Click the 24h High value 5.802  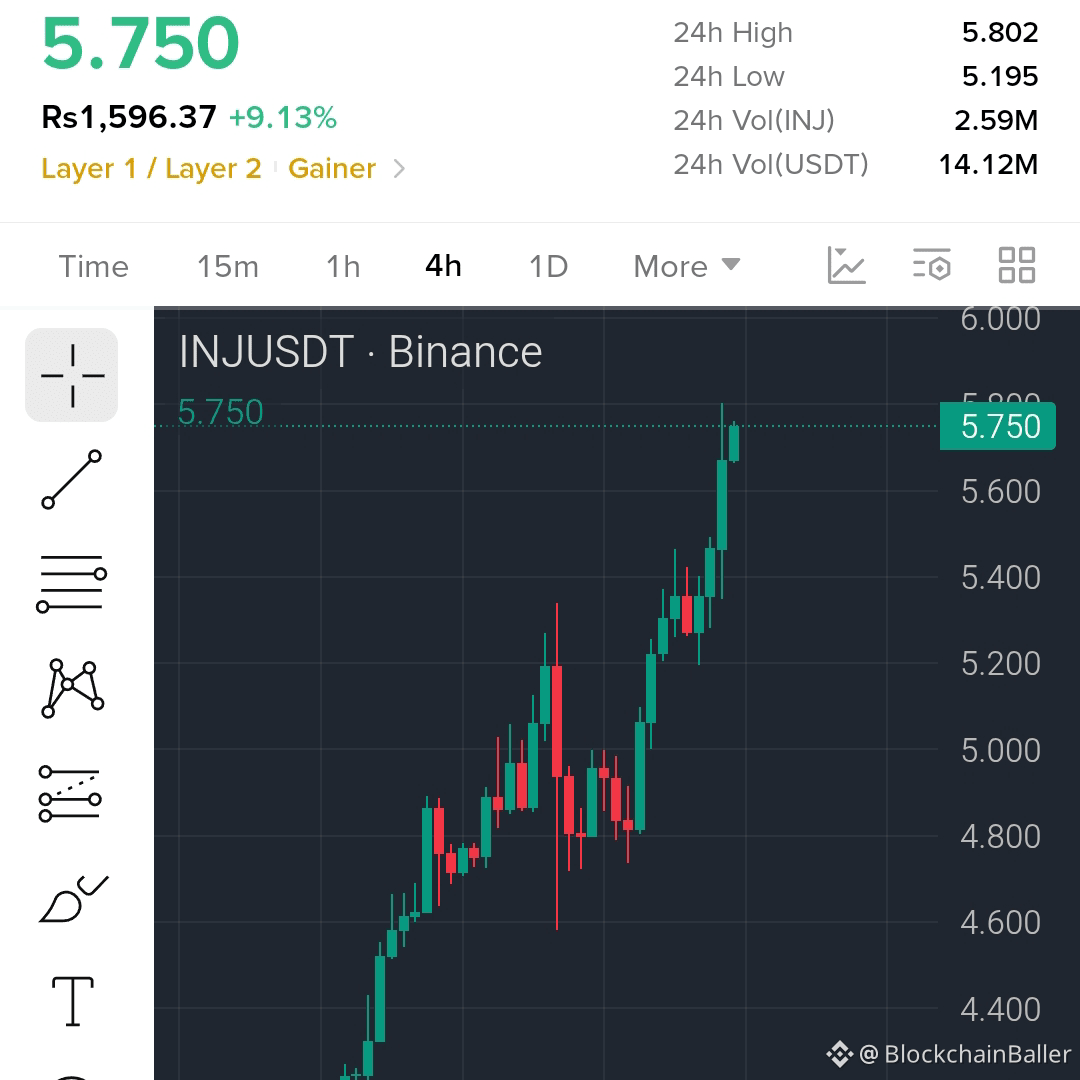(x=999, y=32)
